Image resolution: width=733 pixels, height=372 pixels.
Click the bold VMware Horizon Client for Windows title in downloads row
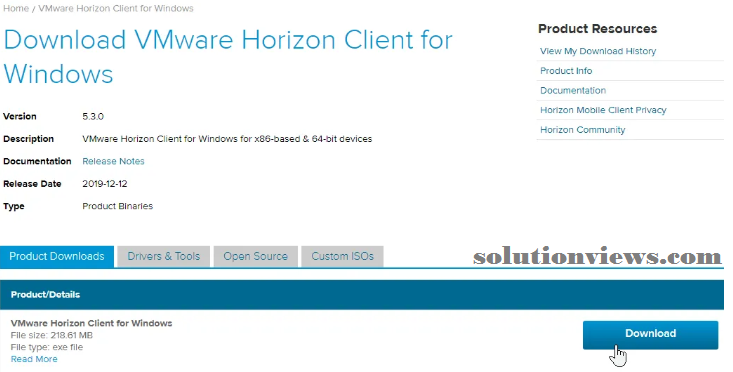91,323
